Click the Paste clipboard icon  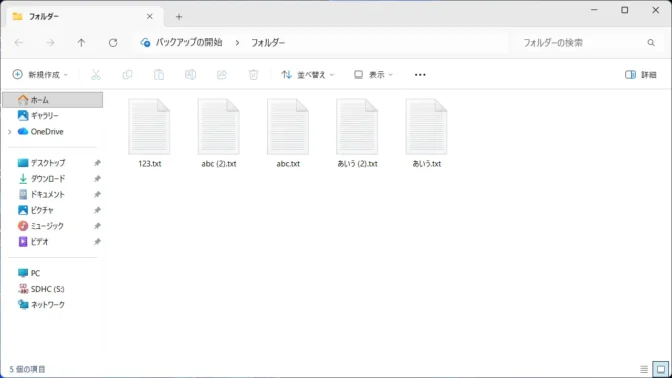point(159,75)
